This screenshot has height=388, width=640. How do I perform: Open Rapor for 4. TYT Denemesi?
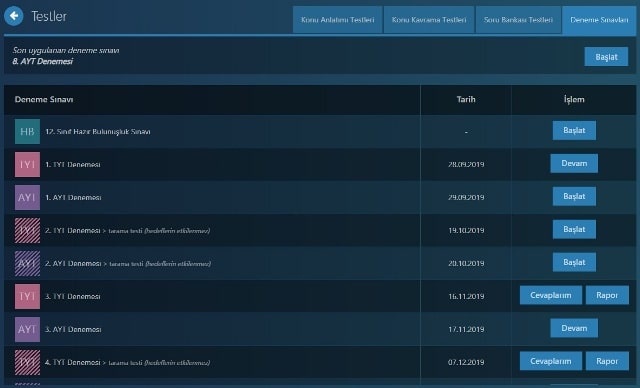607,361
